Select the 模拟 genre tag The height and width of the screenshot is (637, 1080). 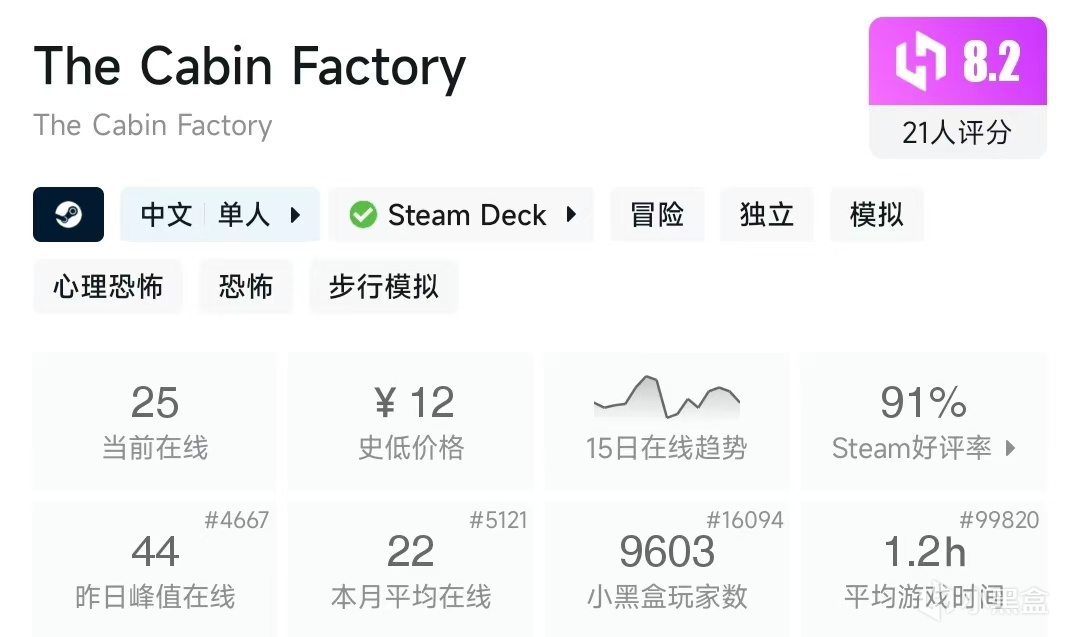pos(876,214)
